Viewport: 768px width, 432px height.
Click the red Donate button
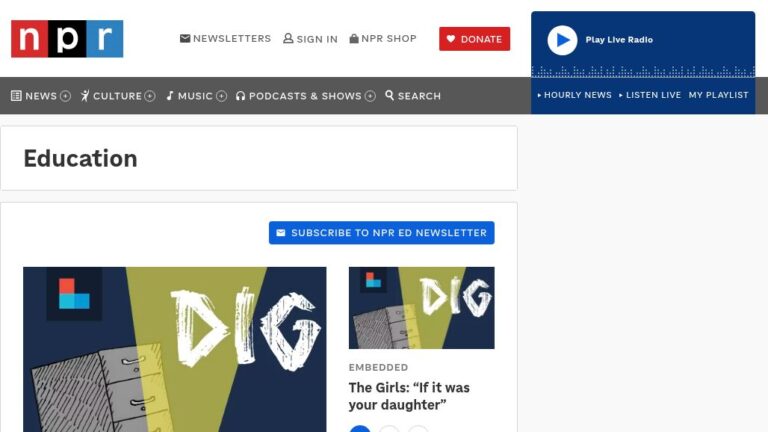[474, 39]
